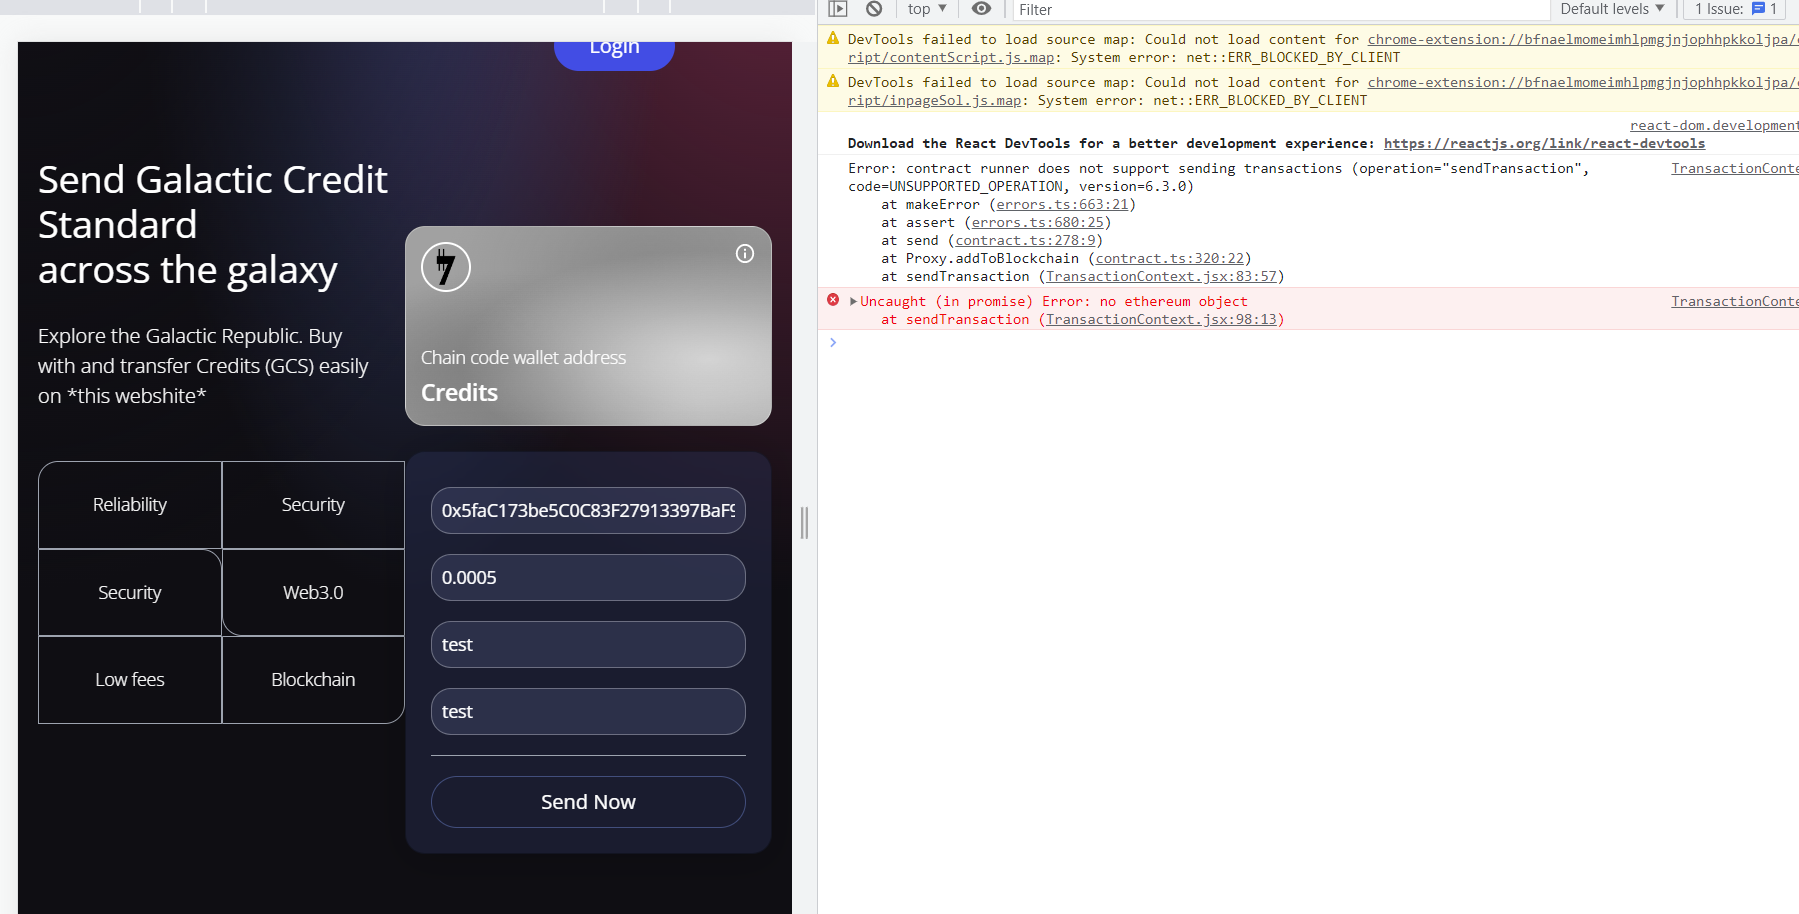
Task: Click the warning triangle on the source map message
Action: [x=833, y=38]
